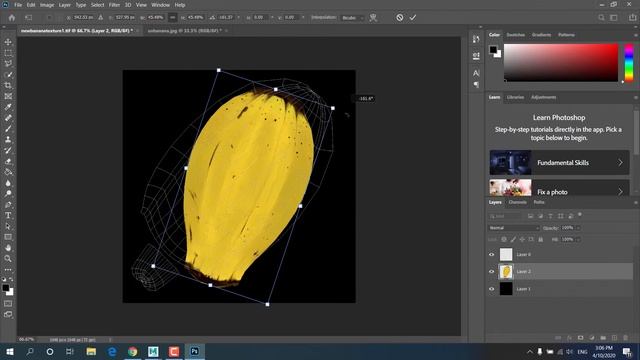
Task: Hide Layer 6 with its eye icon
Action: pyautogui.click(x=491, y=254)
